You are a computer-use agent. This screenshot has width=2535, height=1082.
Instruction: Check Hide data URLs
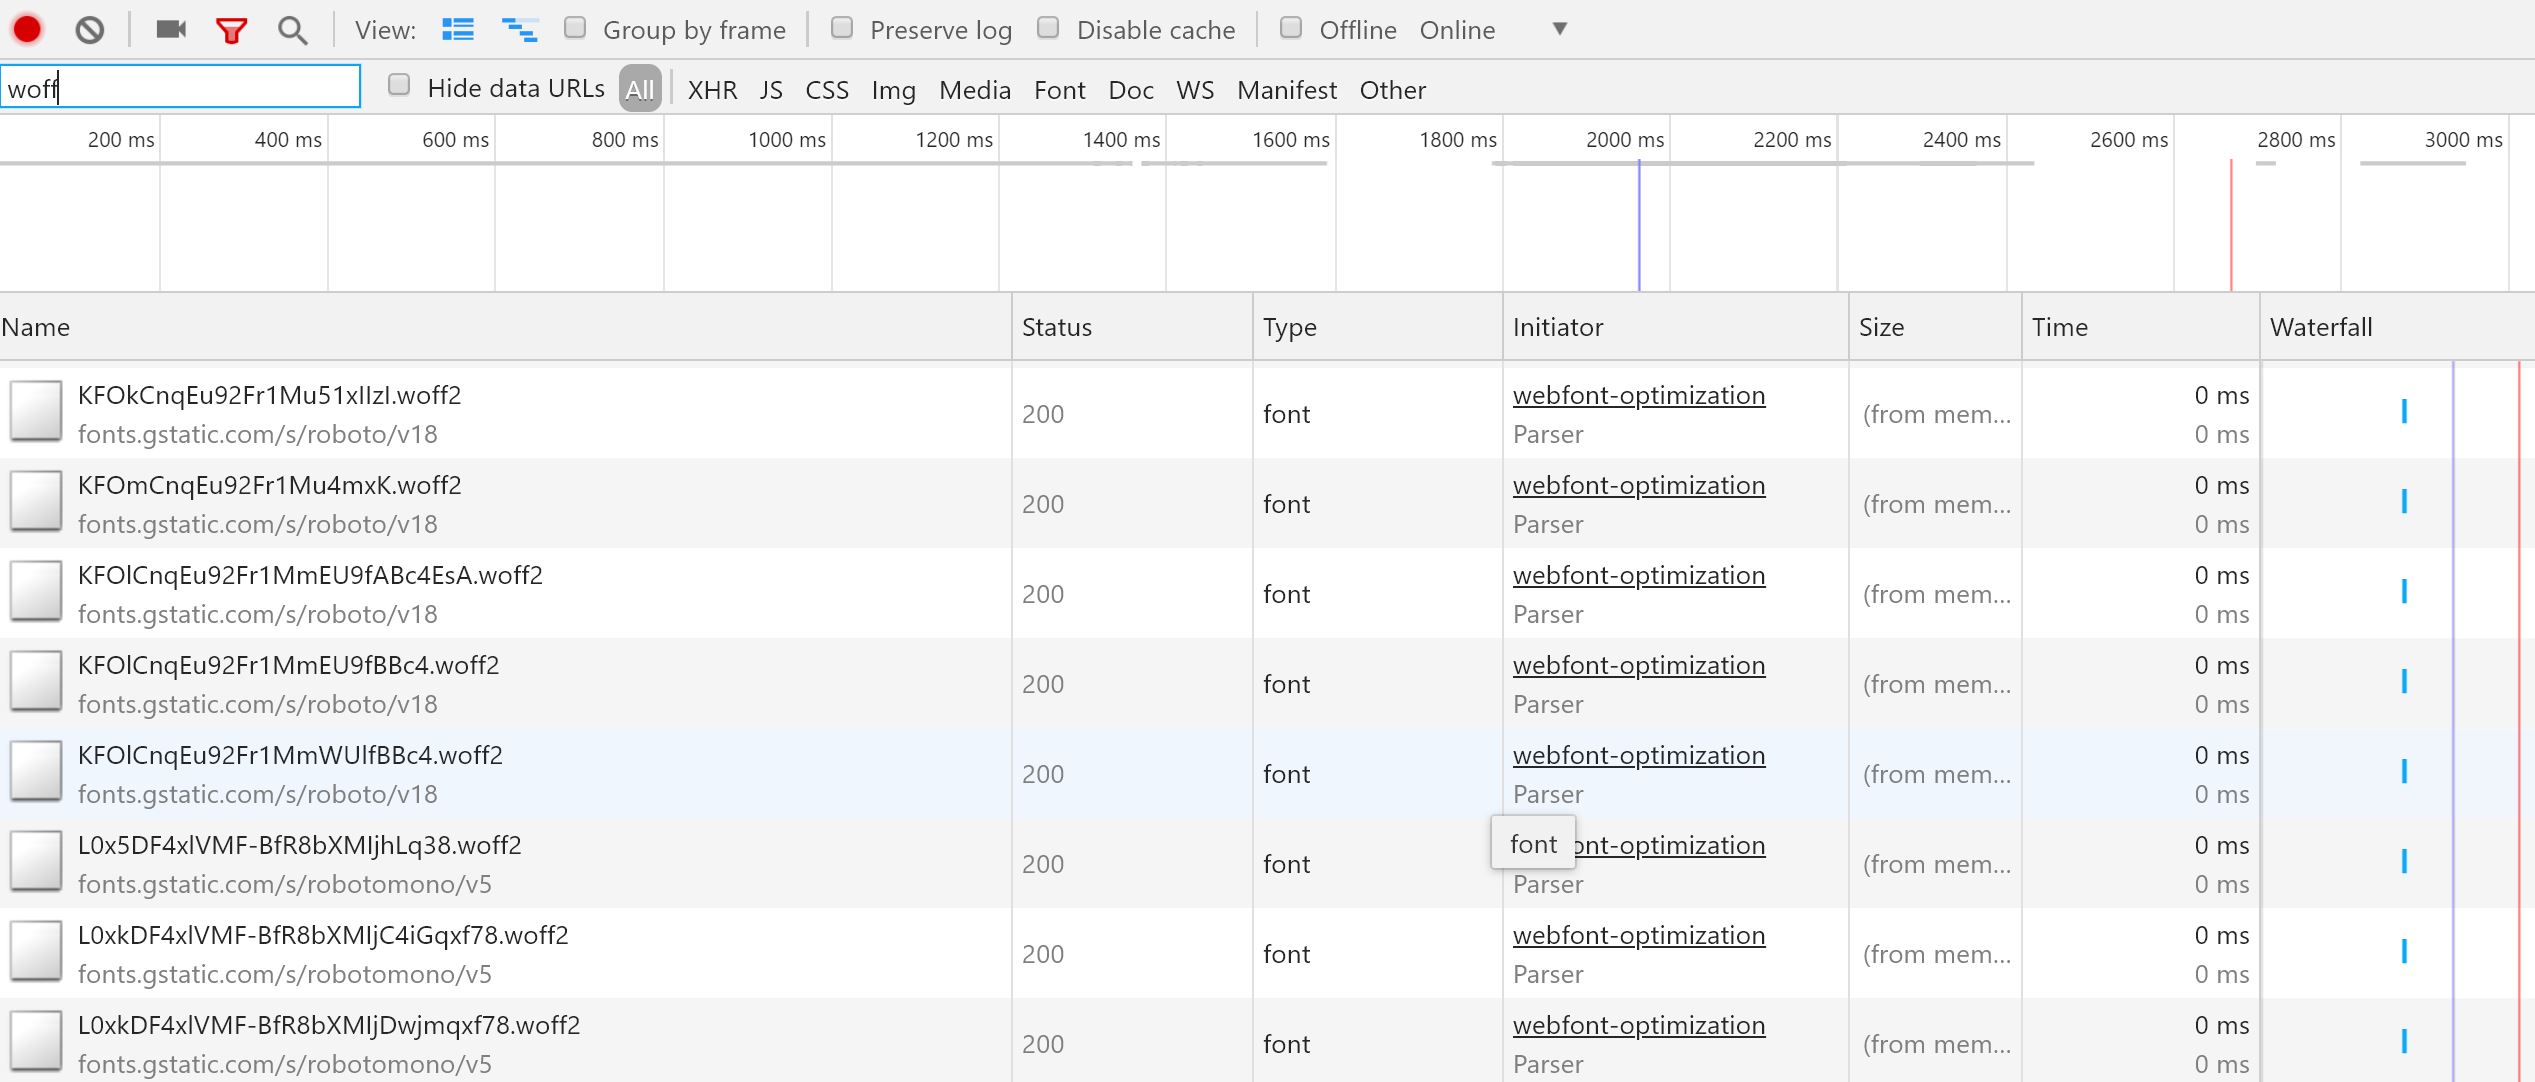399,85
